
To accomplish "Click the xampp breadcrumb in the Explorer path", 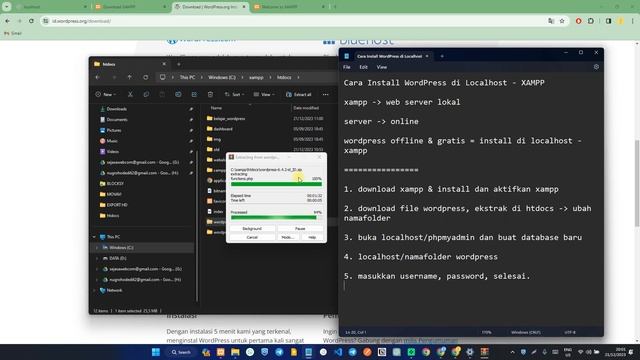I will tap(256, 77).
